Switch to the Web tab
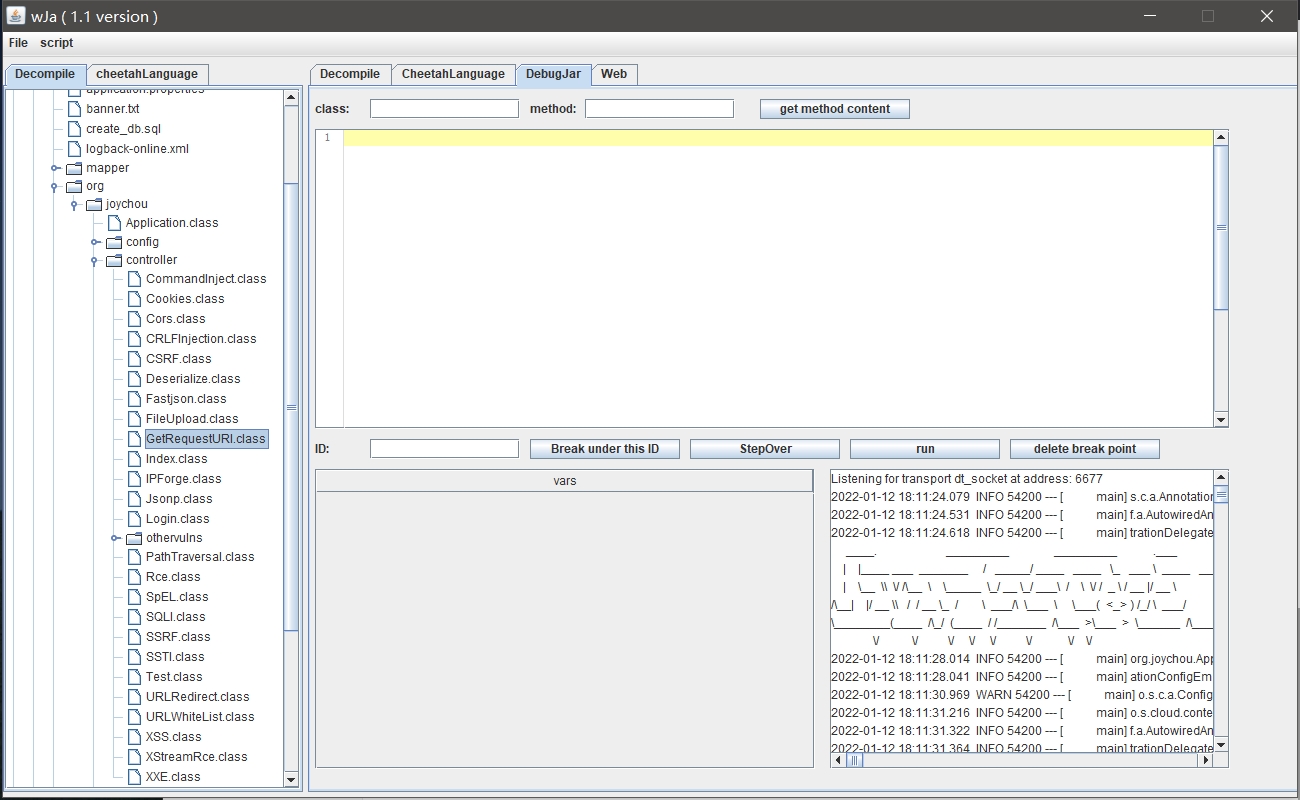Screen dimensions: 1300x800 pos(614,74)
